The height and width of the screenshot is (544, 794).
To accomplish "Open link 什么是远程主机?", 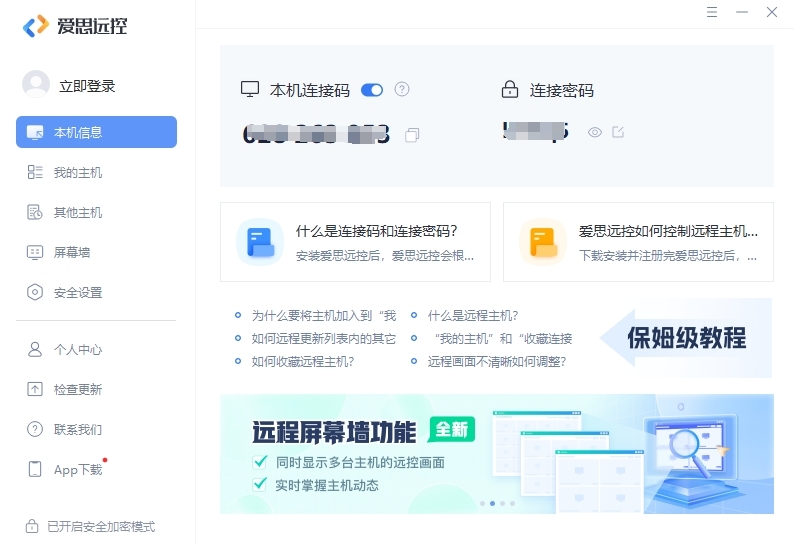I will [x=473, y=316].
